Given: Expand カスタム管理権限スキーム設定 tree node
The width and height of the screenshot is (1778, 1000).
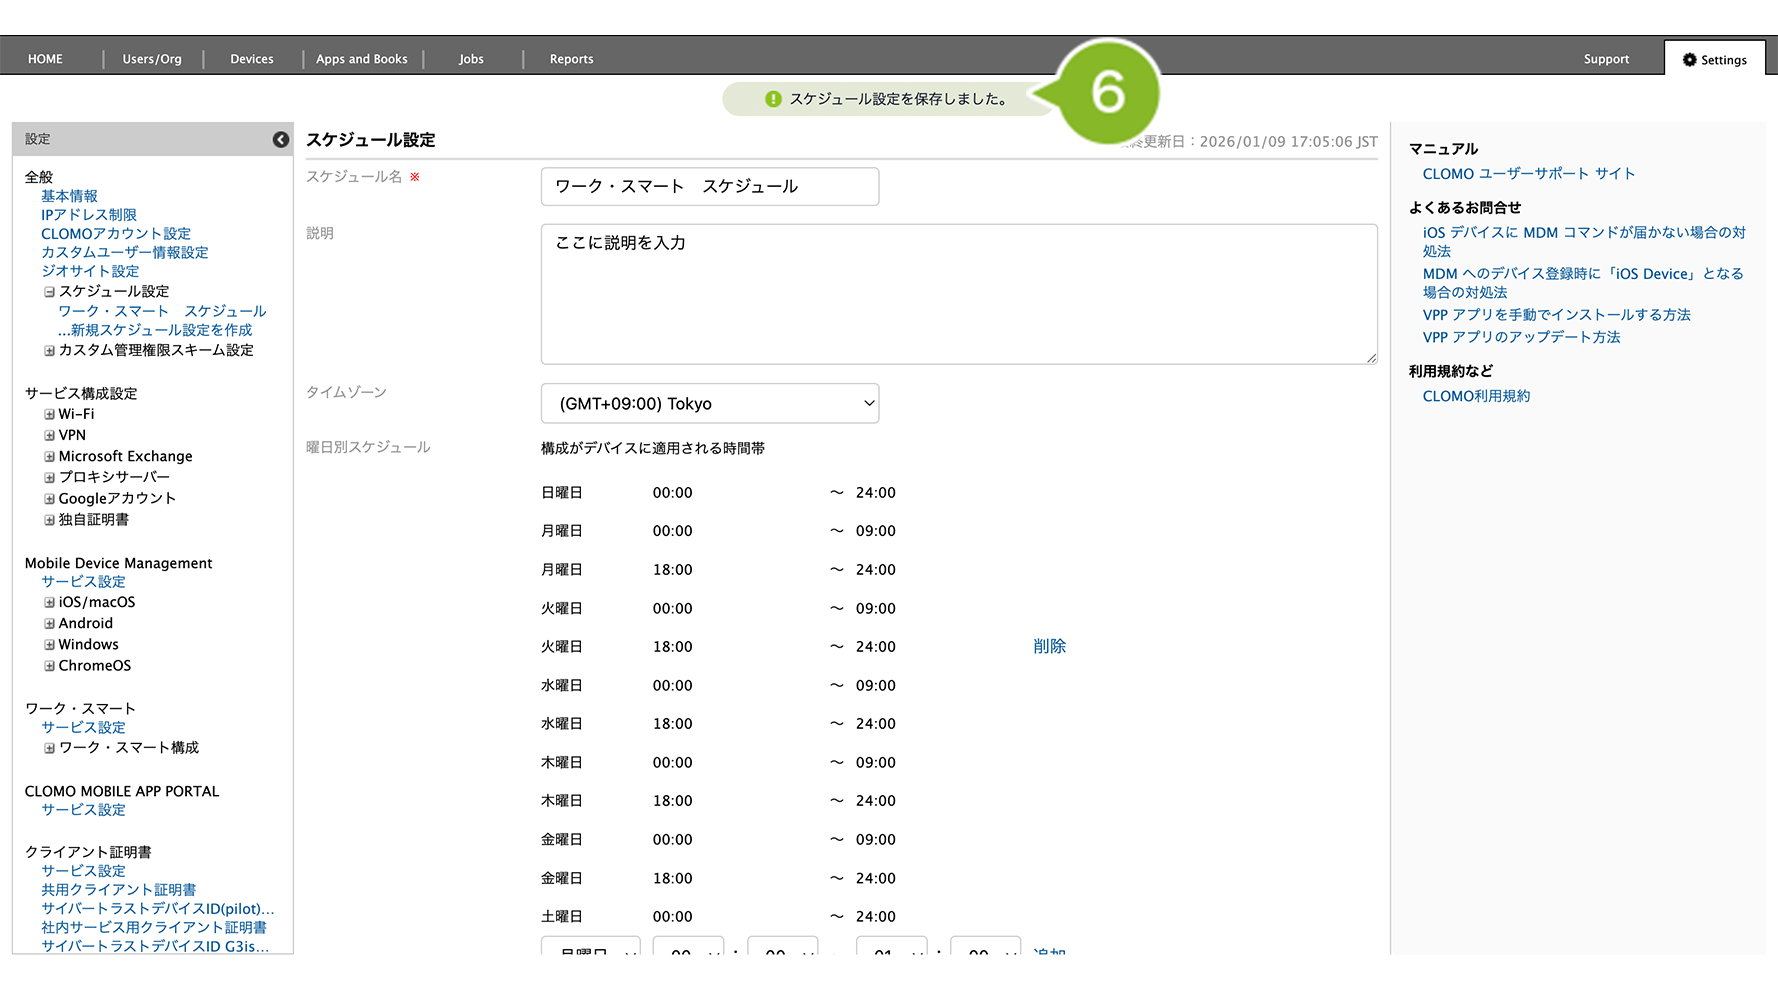Looking at the screenshot, I should click(49, 351).
